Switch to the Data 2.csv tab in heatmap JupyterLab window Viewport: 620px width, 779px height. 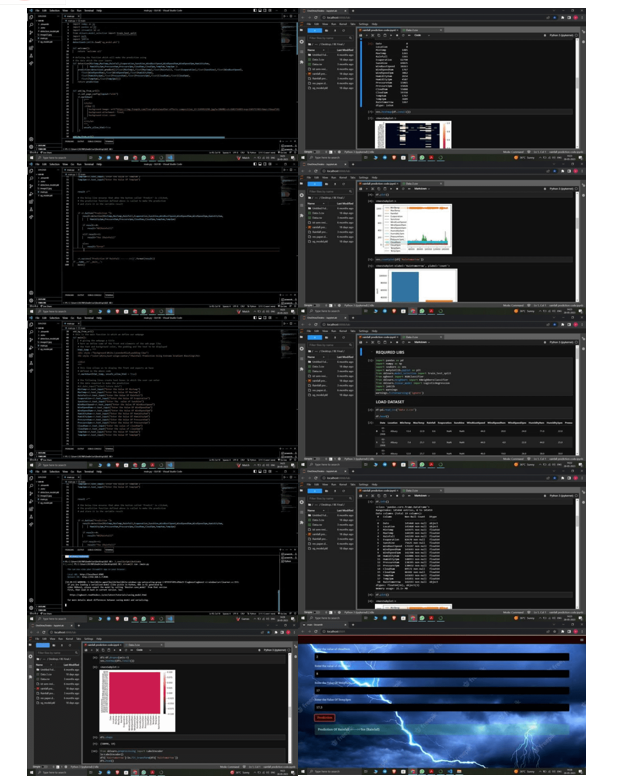144,645
